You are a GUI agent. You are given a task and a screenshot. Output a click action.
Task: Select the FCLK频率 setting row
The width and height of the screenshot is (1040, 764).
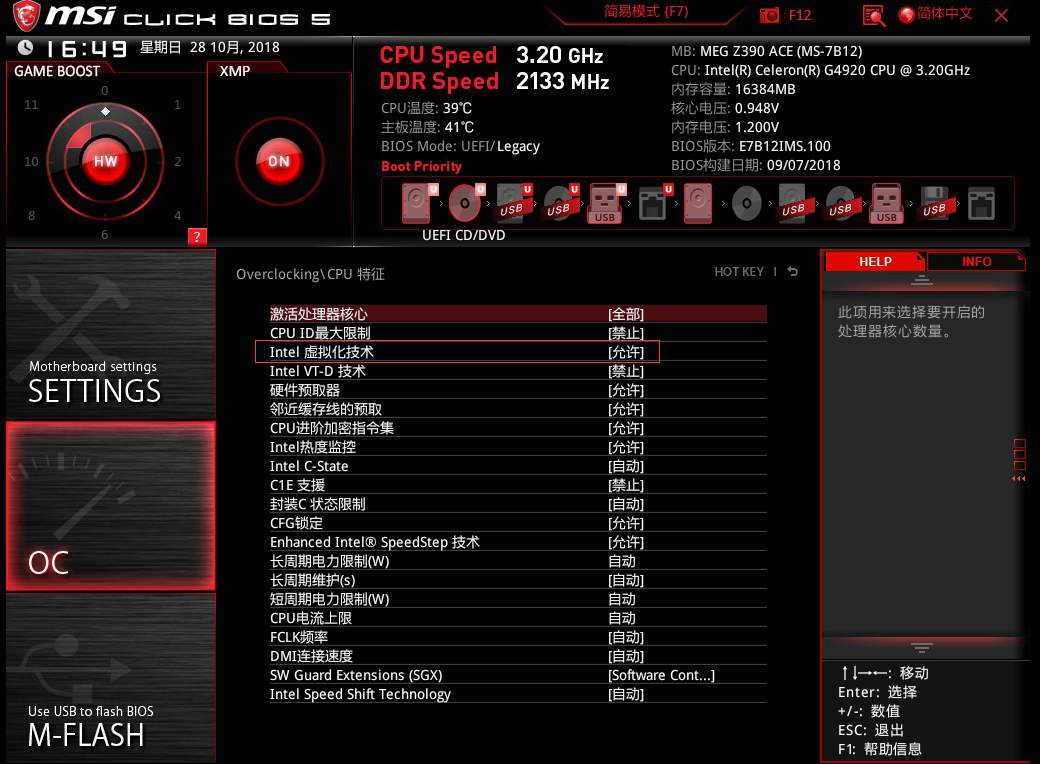518,637
